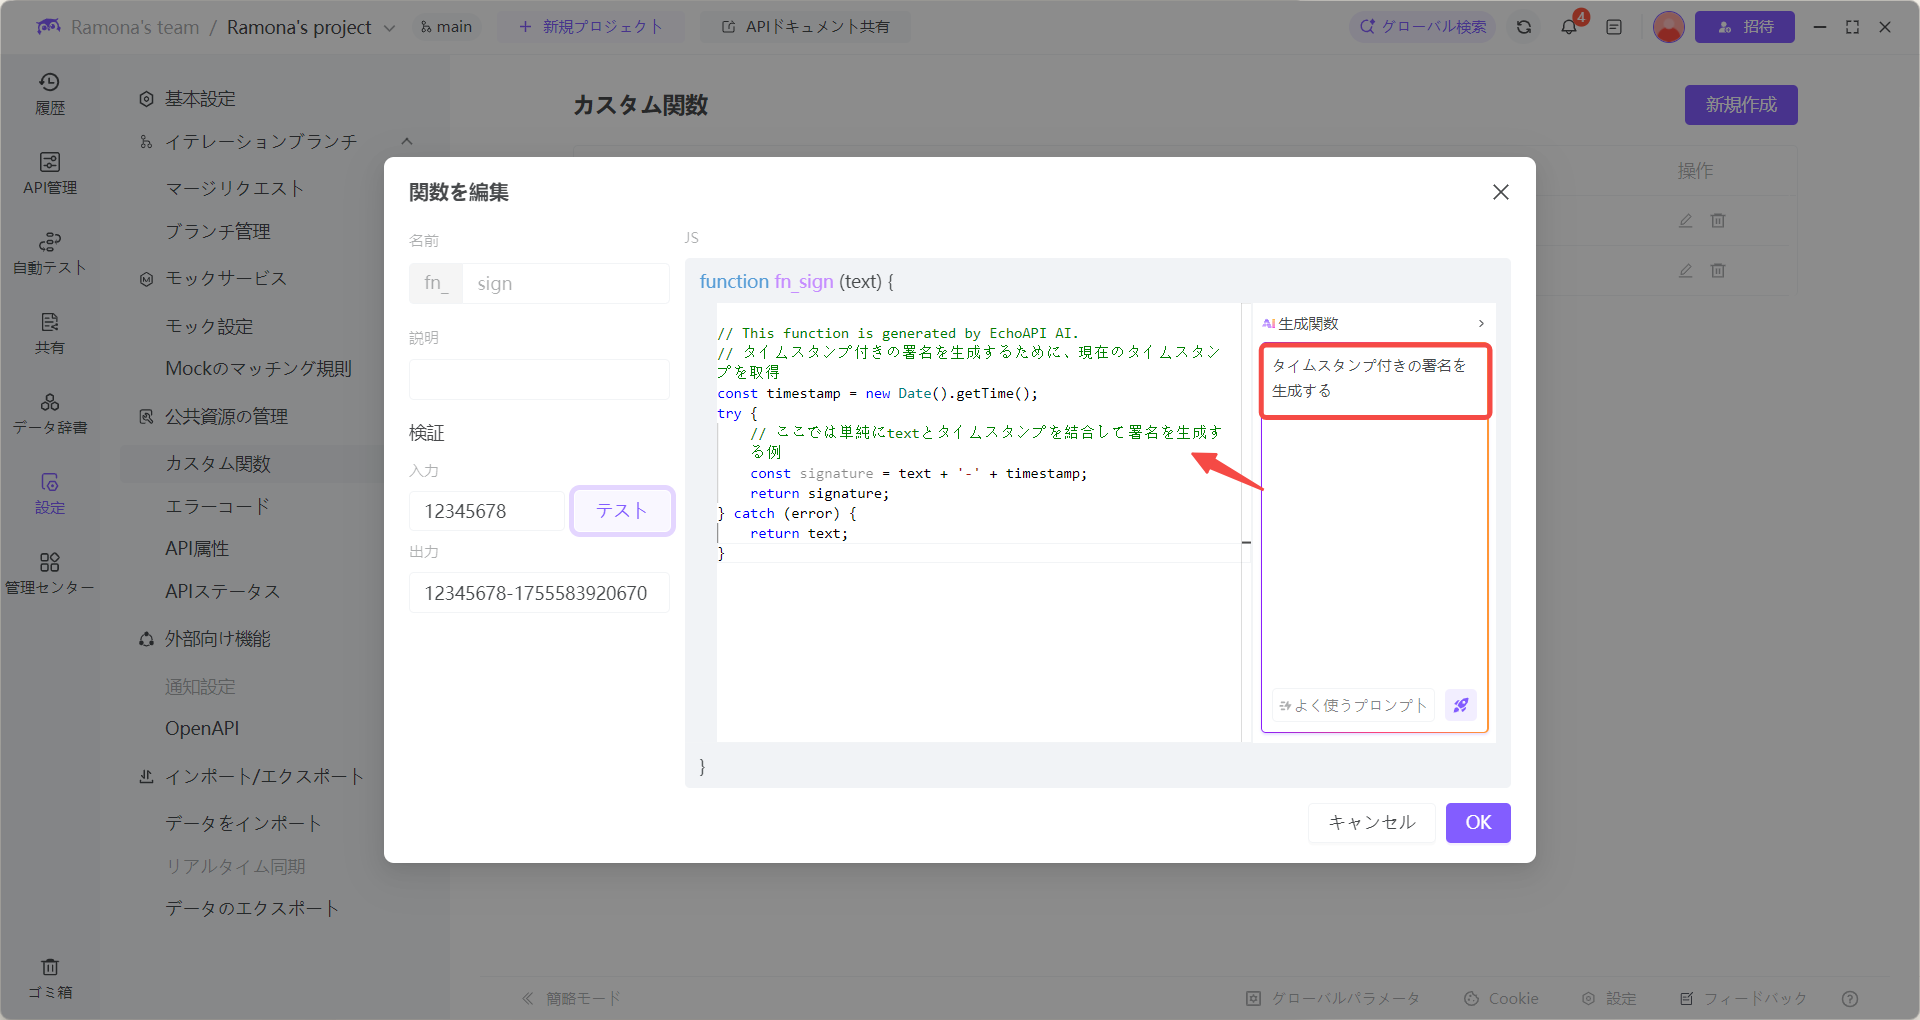This screenshot has width=1920, height=1020.
Task: Collapse the イテレーションブランチ section chevron
Action: point(407,142)
